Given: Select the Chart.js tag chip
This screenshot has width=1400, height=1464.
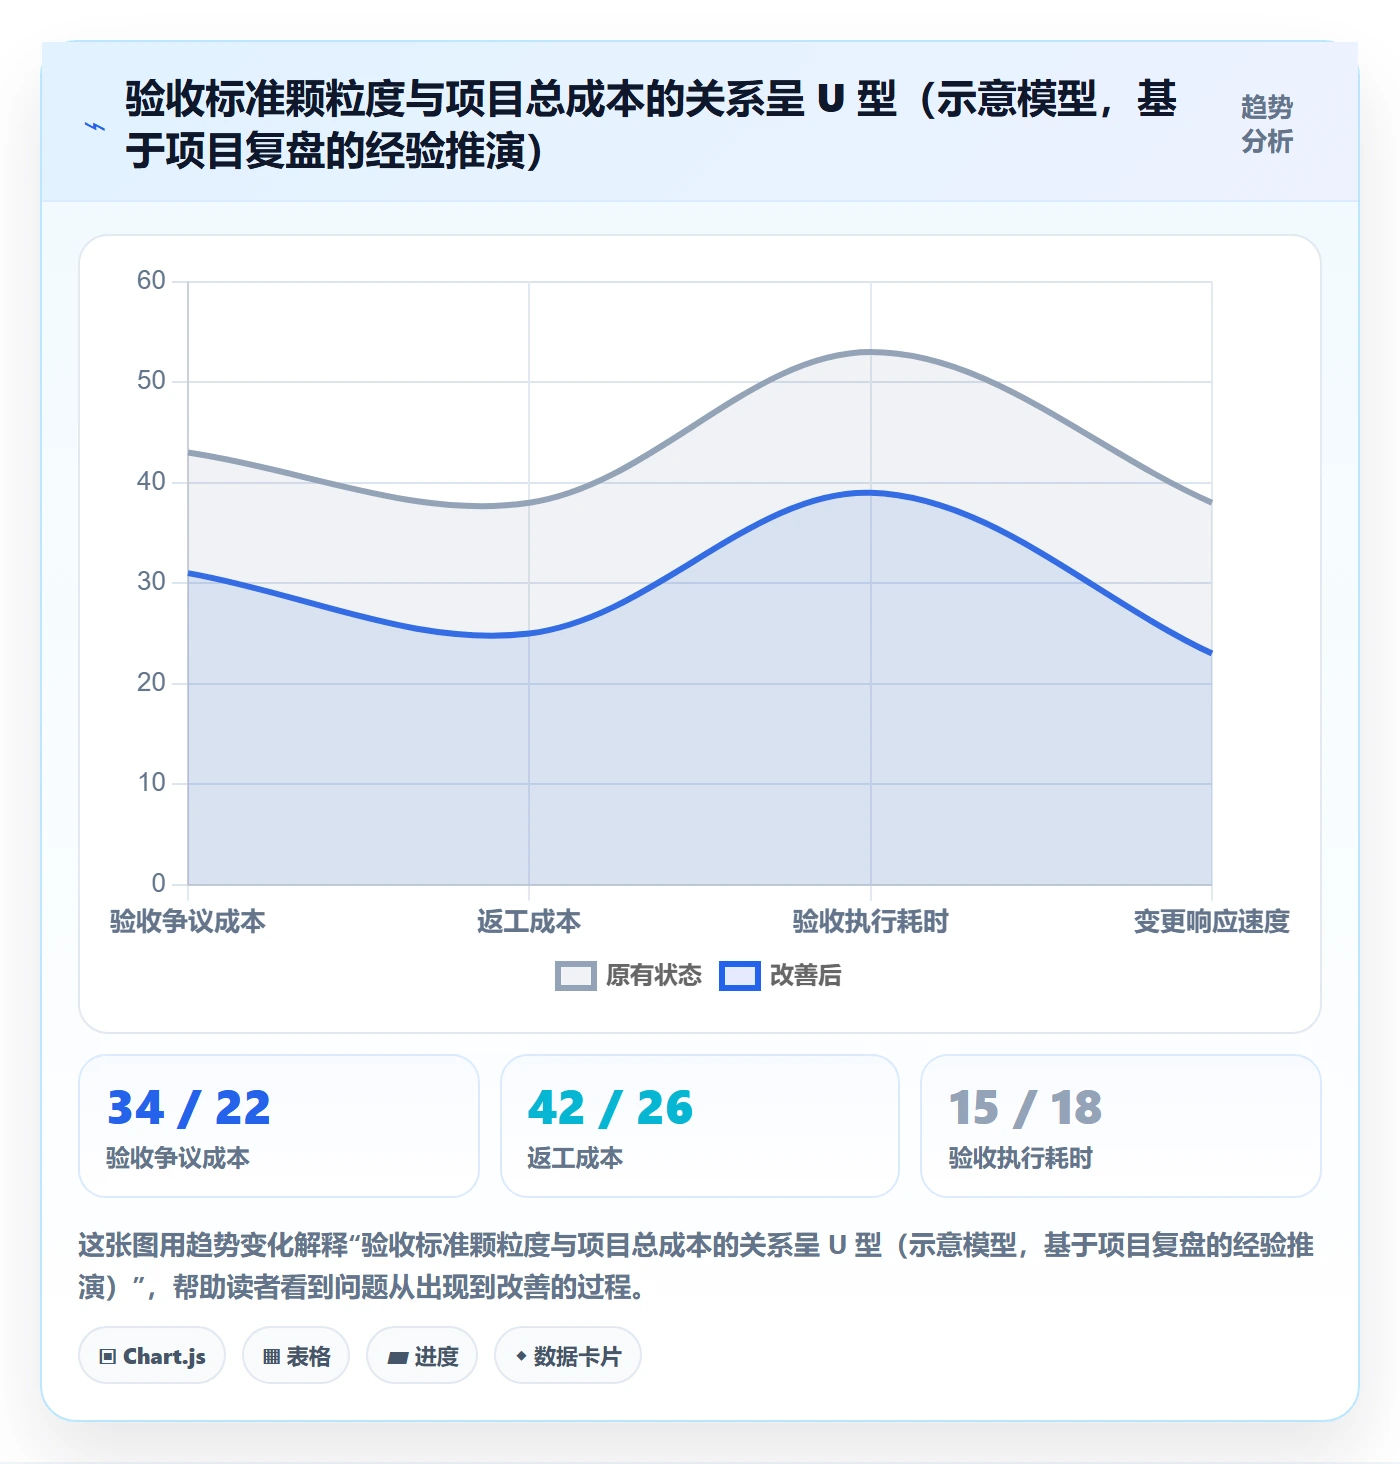Looking at the screenshot, I should coord(152,1356).
